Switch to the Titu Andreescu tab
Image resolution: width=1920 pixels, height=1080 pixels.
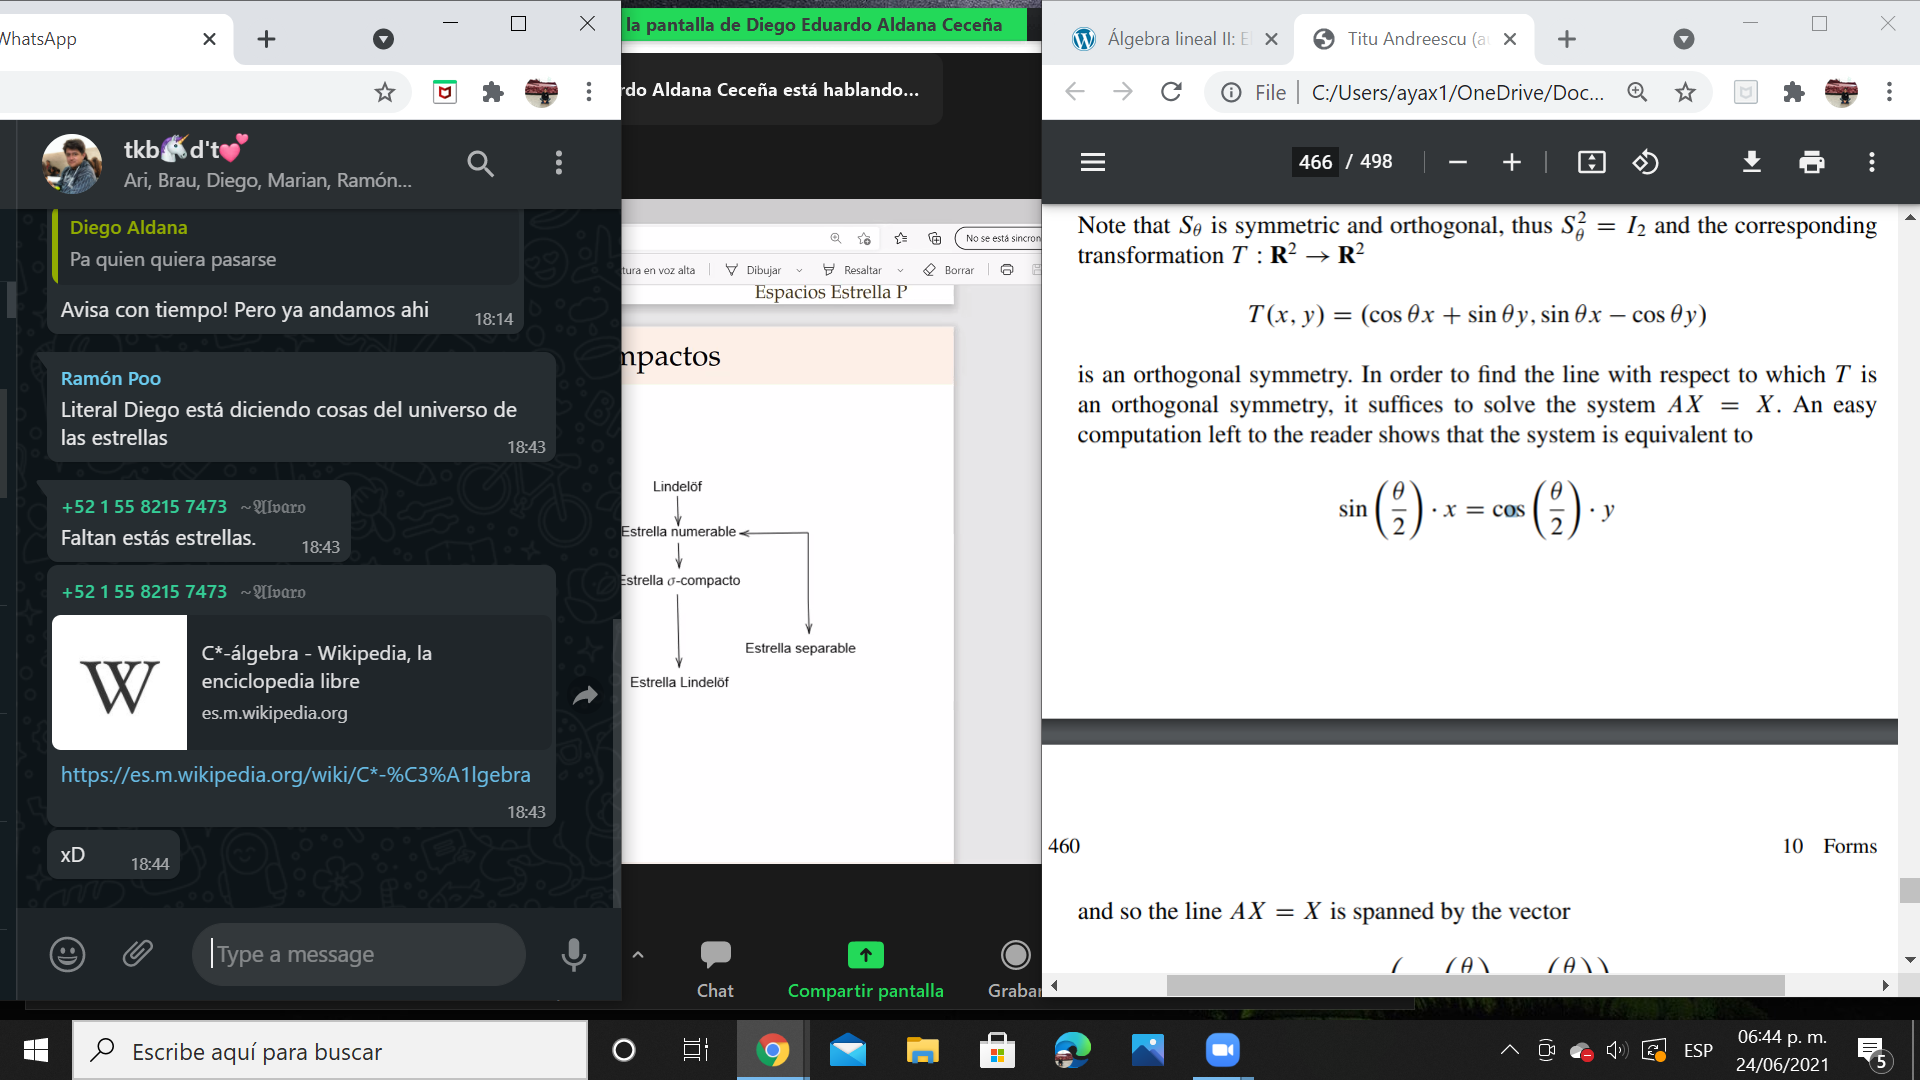tap(1405, 39)
